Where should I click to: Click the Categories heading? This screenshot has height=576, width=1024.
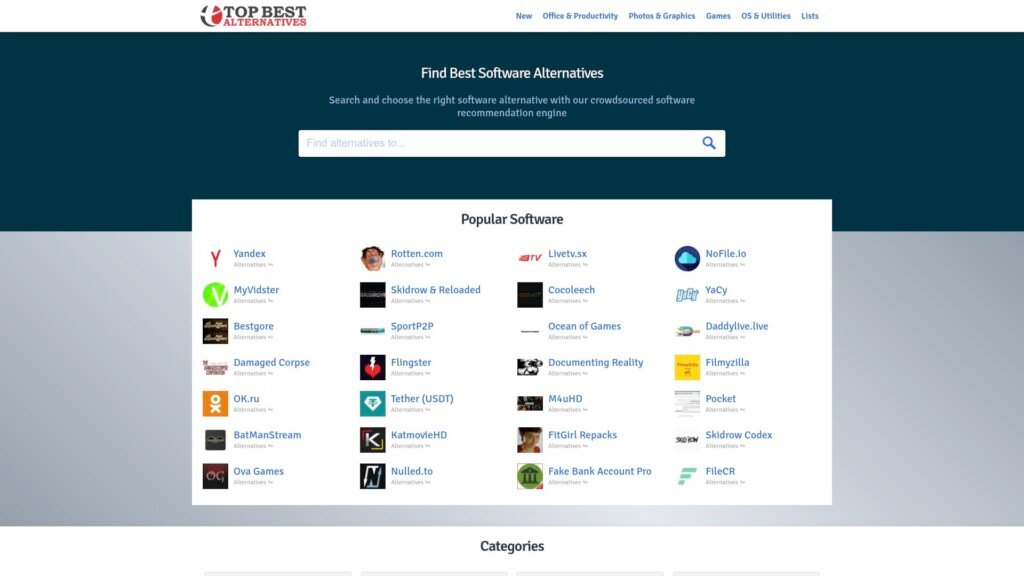(x=512, y=546)
